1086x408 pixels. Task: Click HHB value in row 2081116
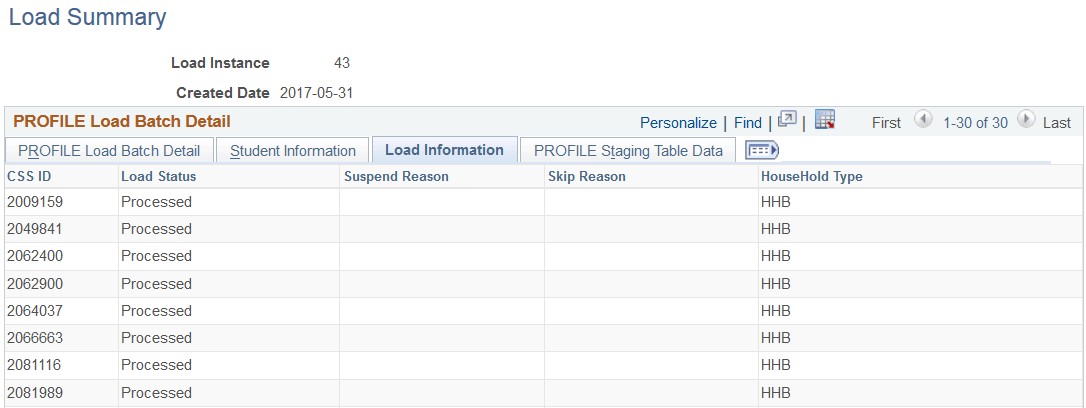pos(776,365)
